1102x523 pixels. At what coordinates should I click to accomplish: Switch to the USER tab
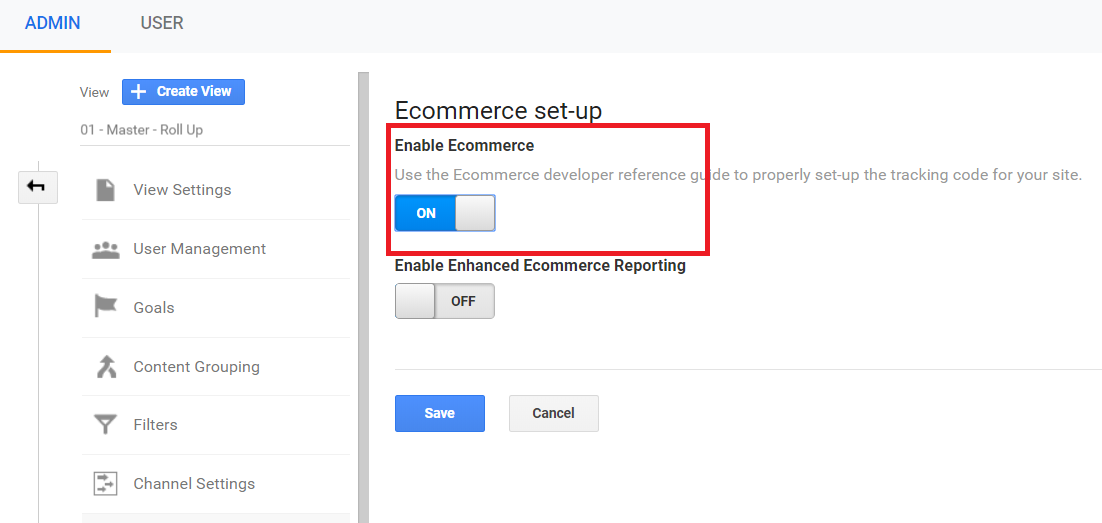[162, 23]
